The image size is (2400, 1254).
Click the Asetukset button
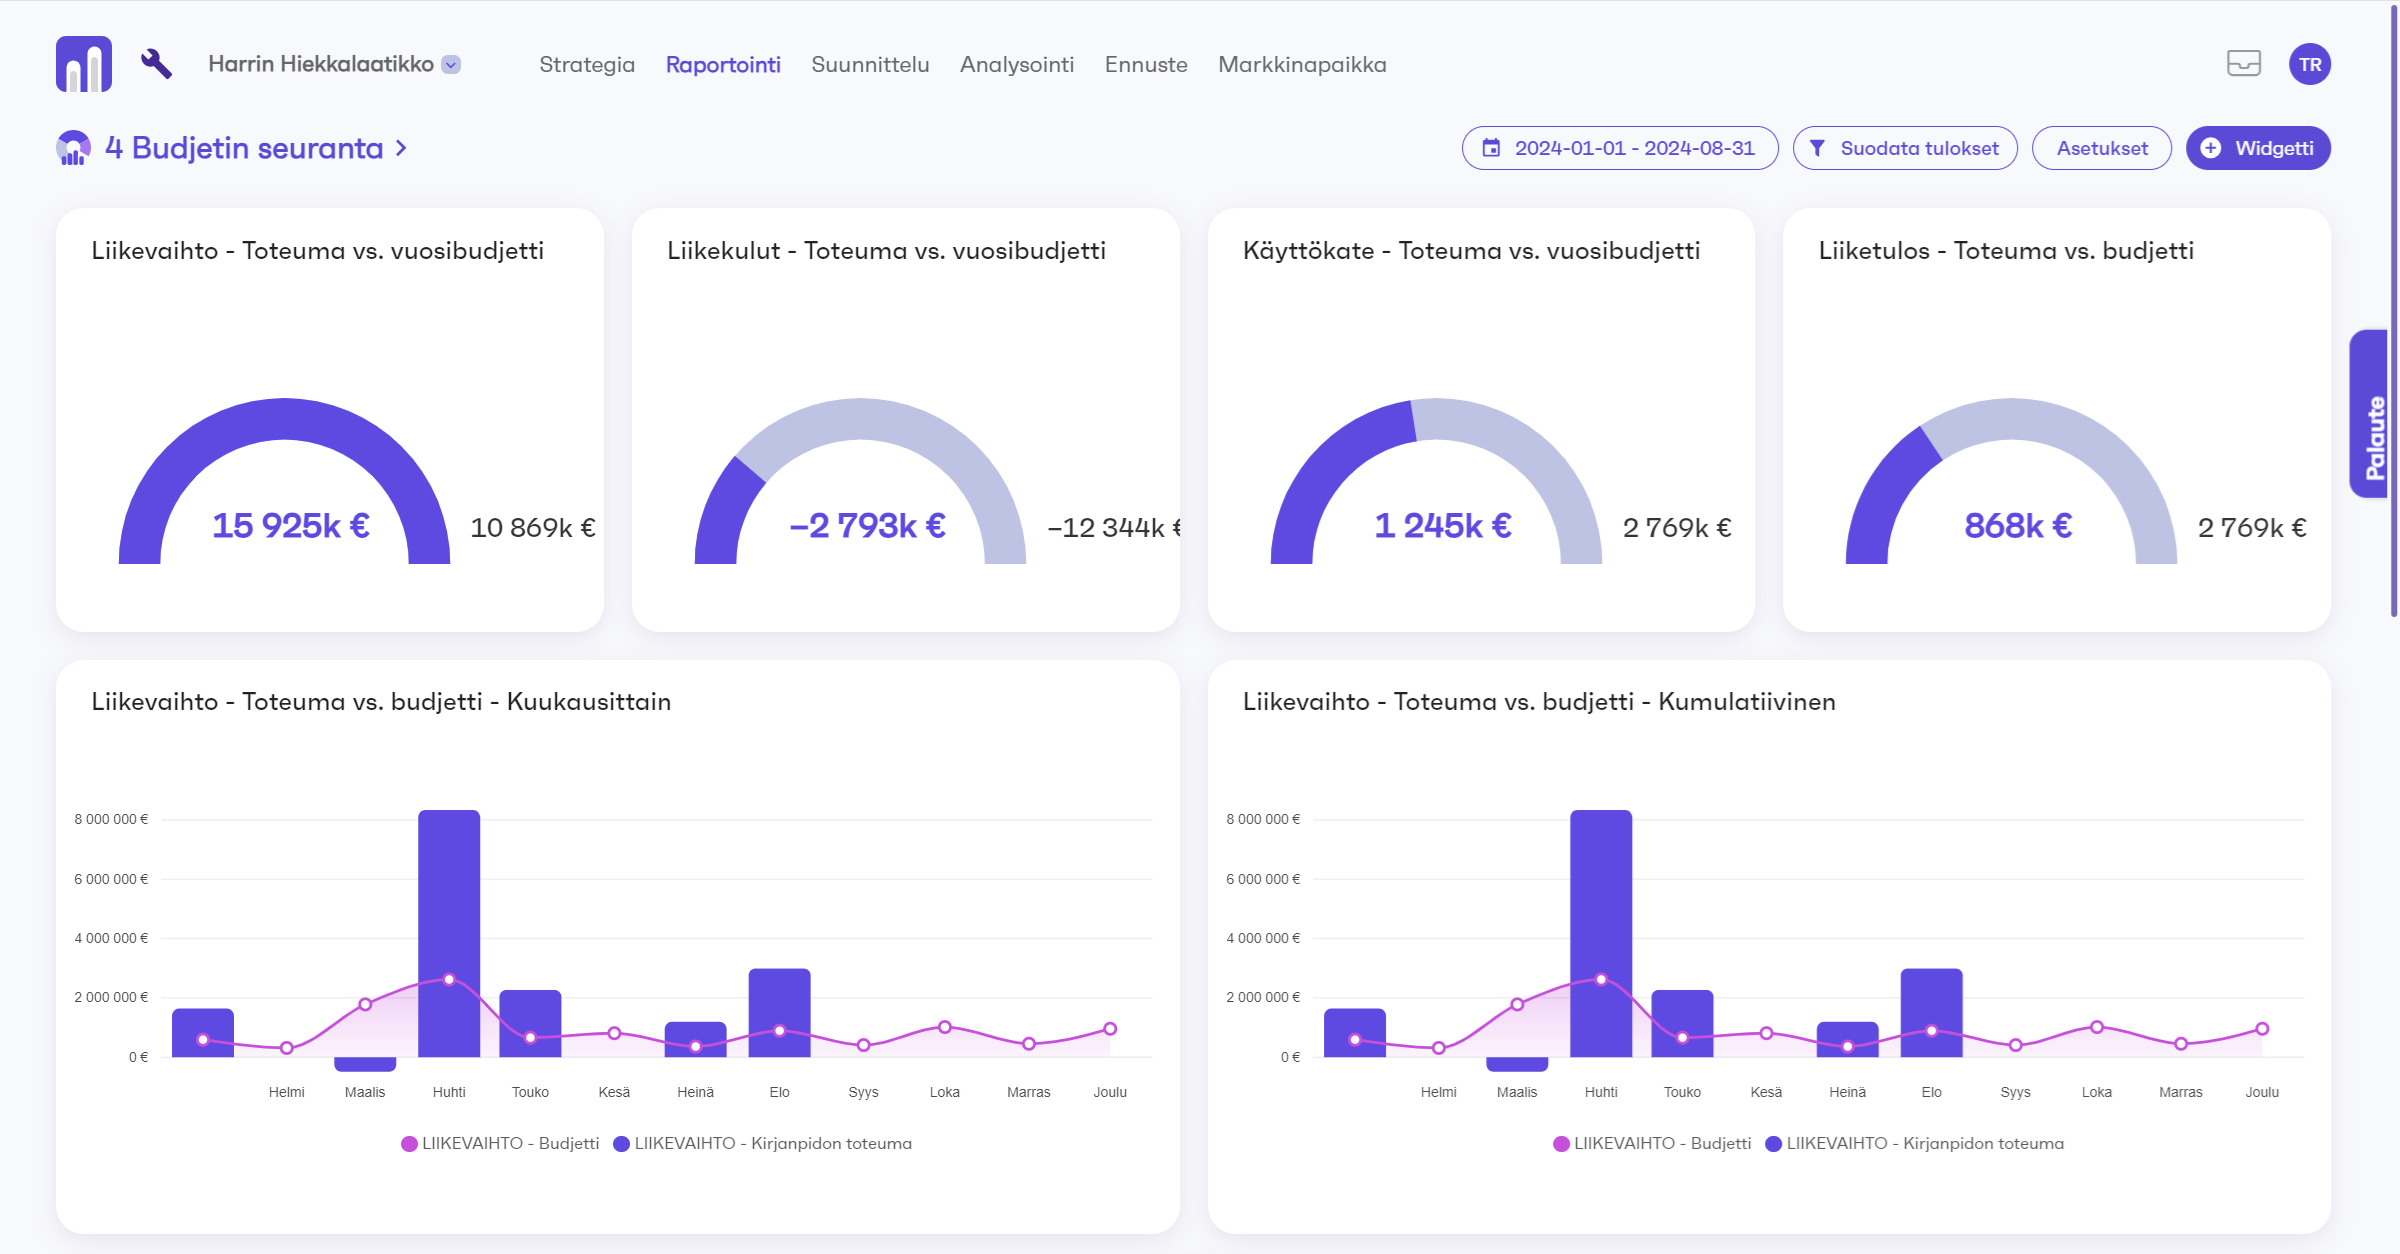point(2101,148)
